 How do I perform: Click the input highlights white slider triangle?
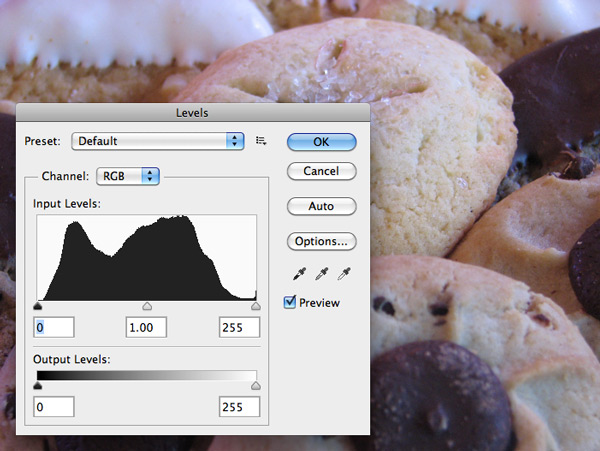255,306
